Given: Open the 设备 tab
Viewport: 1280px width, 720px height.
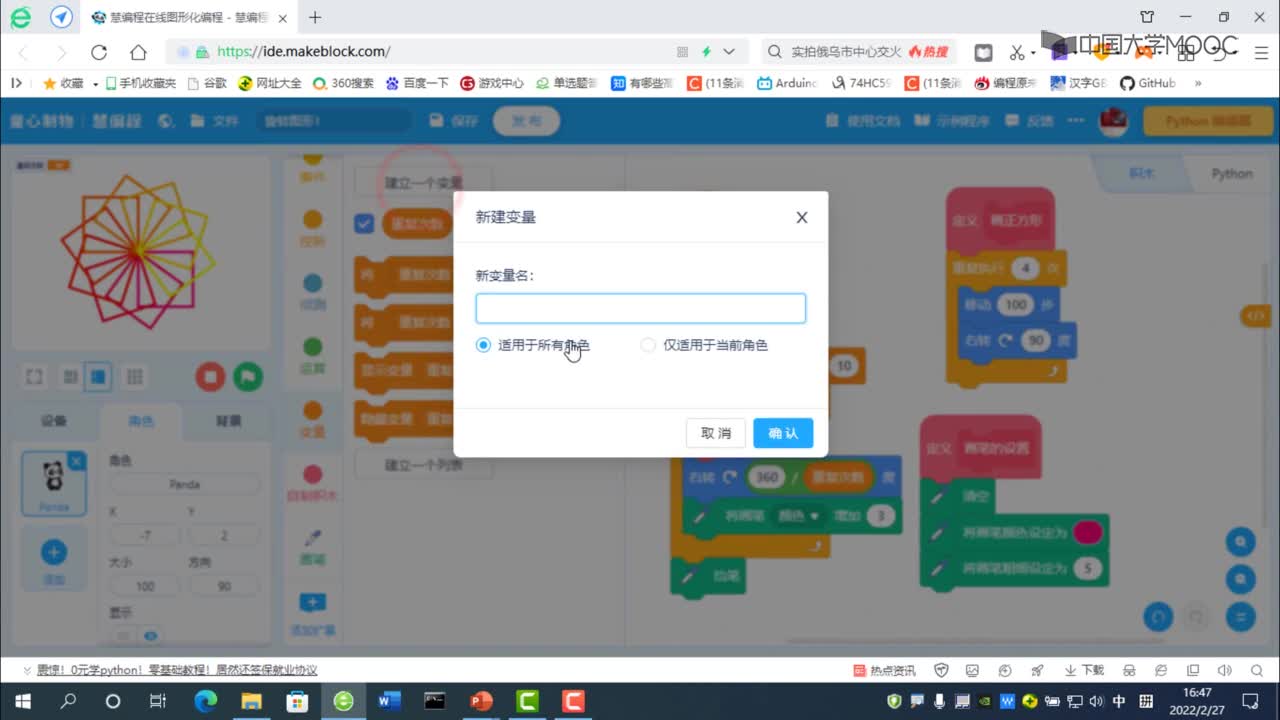Looking at the screenshot, I should point(54,421).
